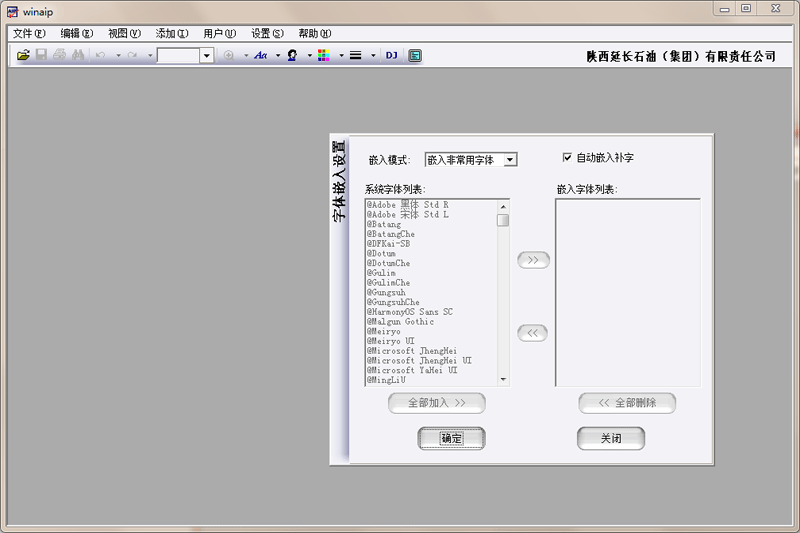800x533 pixels.
Task: Click the '<<' remove font arrow button
Action: coord(533,333)
